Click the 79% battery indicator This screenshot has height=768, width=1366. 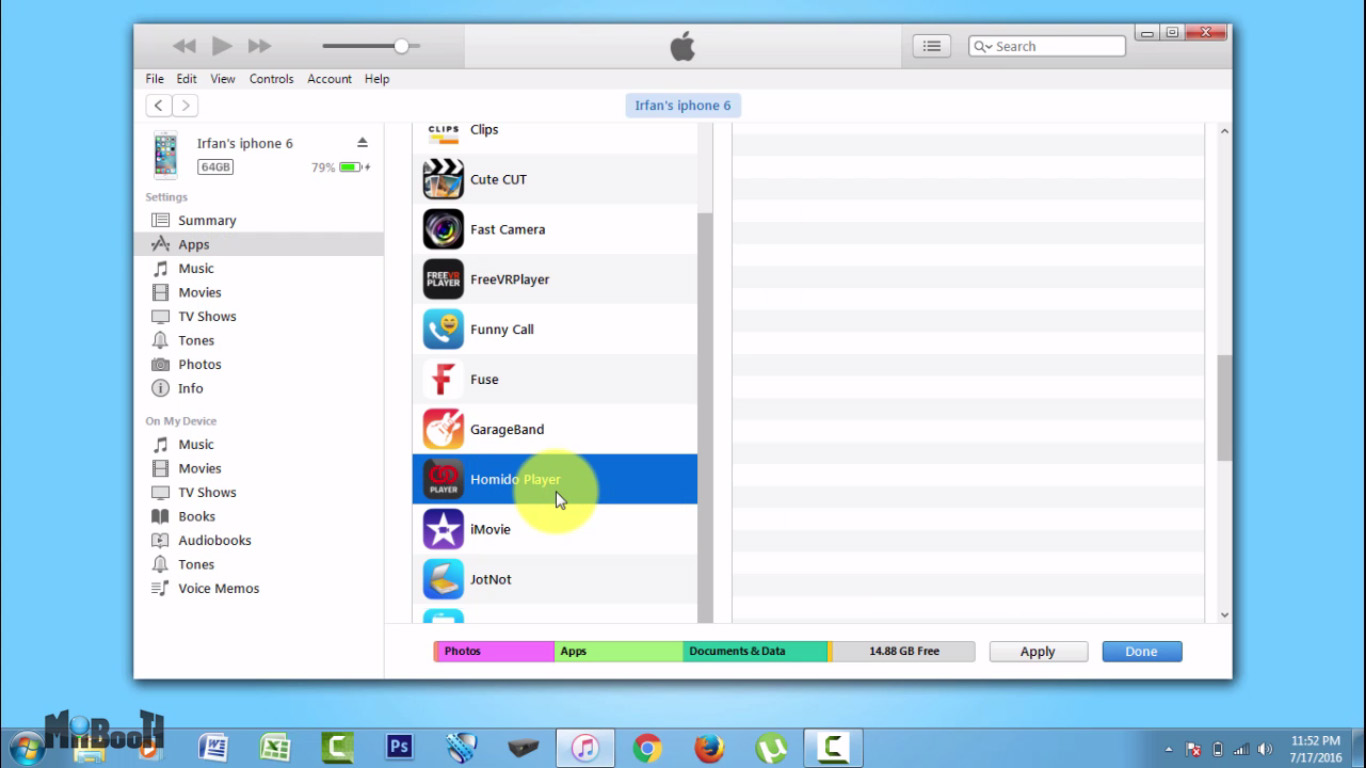point(340,167)
